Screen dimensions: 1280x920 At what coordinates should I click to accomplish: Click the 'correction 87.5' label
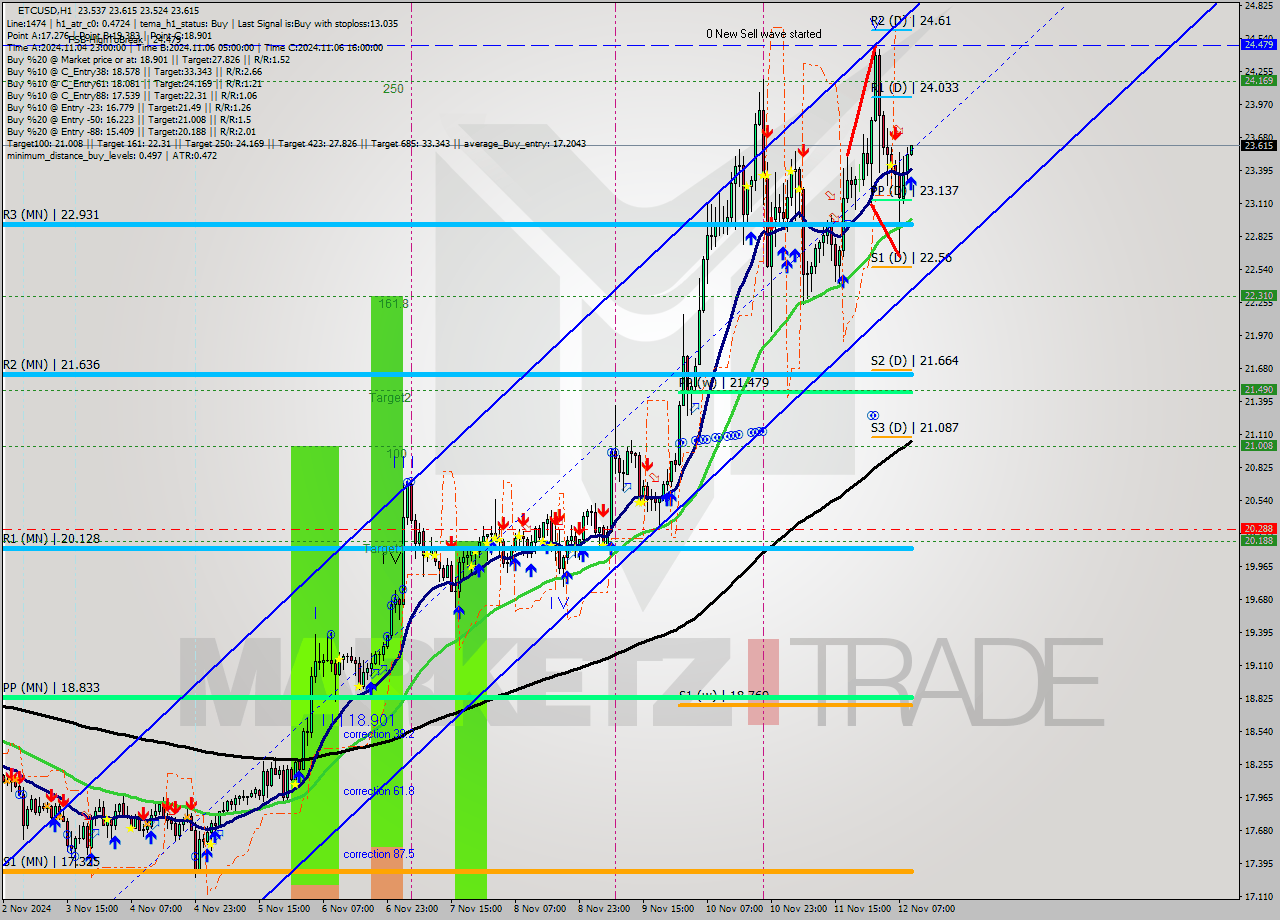pyautogui.click(x=379, y=854)
